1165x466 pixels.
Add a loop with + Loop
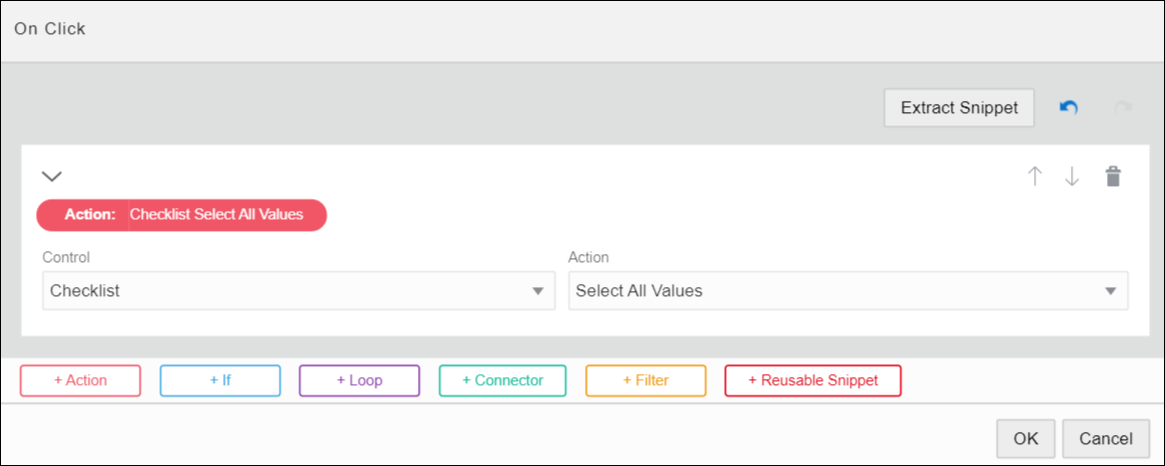(360, 381)
